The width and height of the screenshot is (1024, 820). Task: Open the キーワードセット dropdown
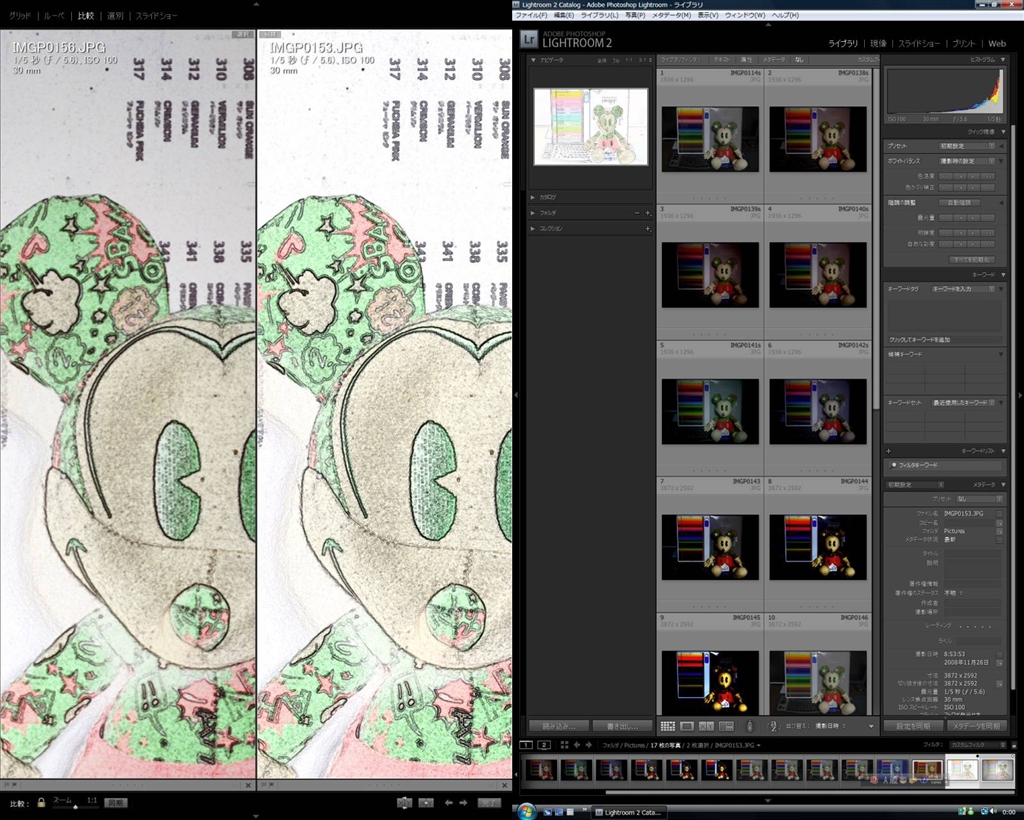(x=963, y=403)
